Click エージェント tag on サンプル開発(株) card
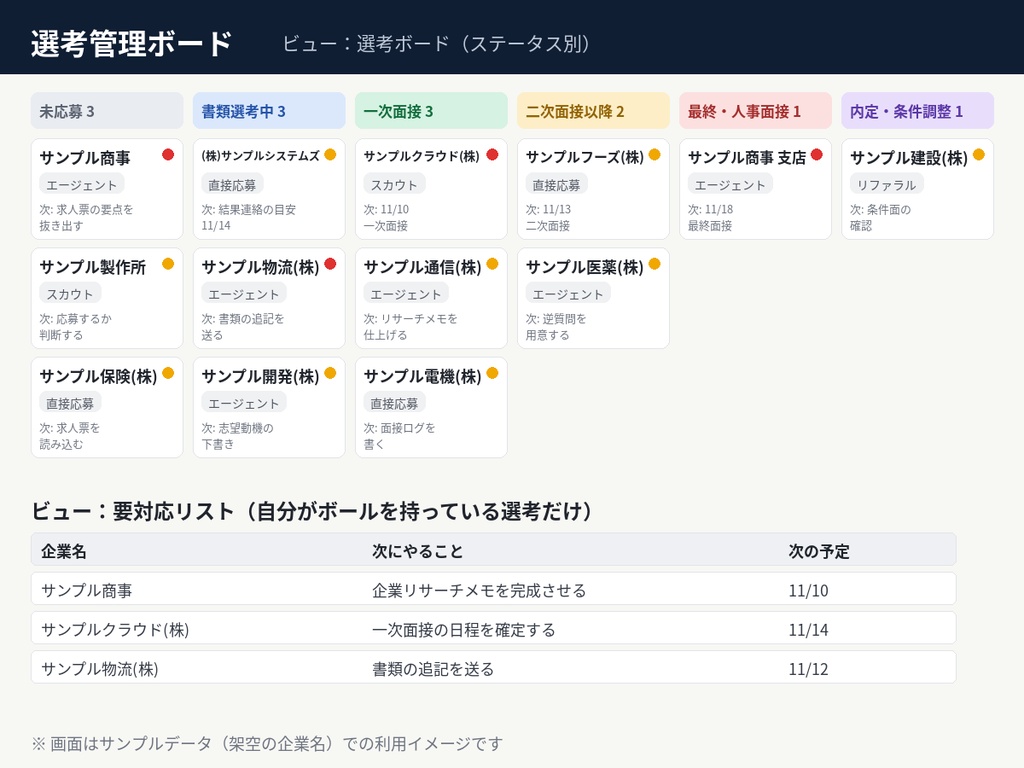The width and height of the screenshot is (1024, 768). [x=244, y=403]
